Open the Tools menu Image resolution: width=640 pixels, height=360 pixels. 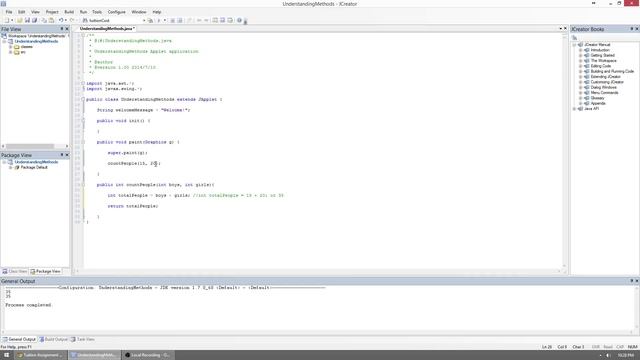click(x=97, y=12)
